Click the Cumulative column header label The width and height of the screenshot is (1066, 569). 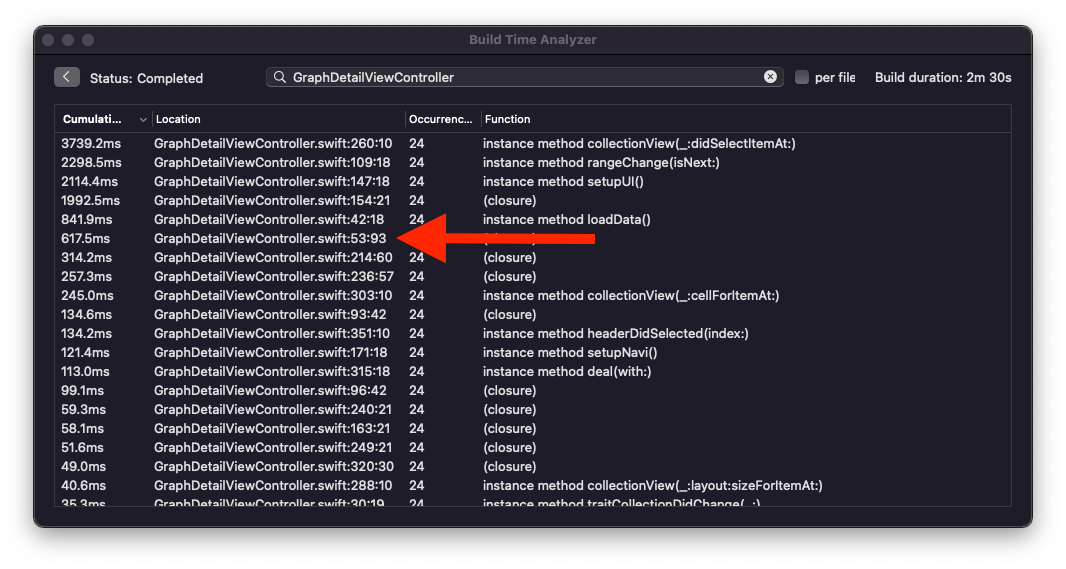[92, 119]
